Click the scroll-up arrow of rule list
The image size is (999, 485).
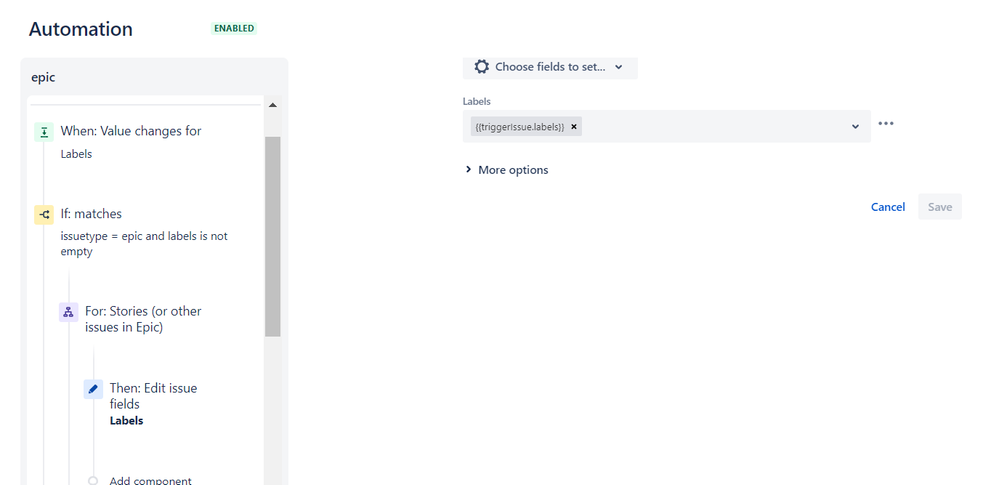(x=273, y=105)
